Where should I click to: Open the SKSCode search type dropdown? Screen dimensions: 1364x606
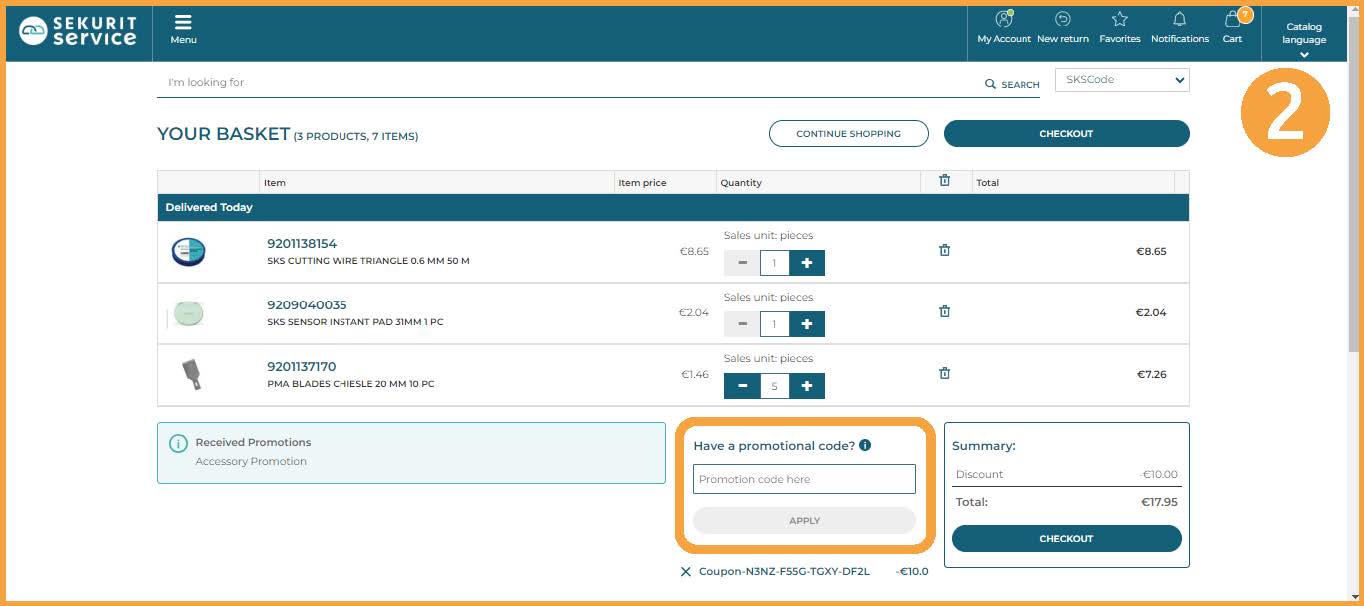(x=1122, y=80)
